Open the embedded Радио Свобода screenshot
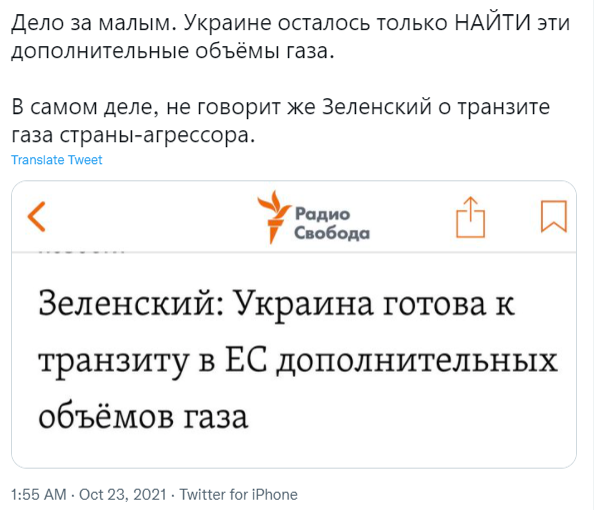Image resolution: width=600 pixels, height=510 pixels. click(x=294, y=324)
